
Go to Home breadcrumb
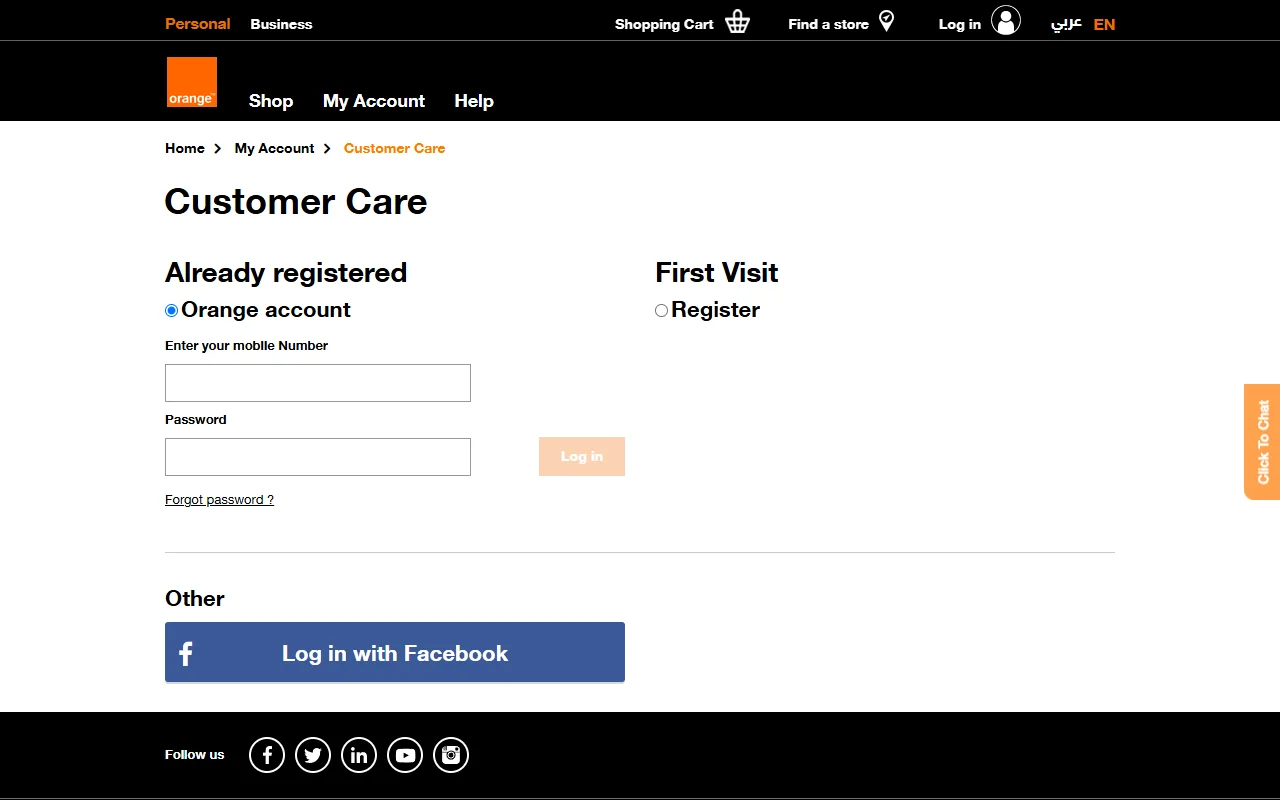coord(185,148)
